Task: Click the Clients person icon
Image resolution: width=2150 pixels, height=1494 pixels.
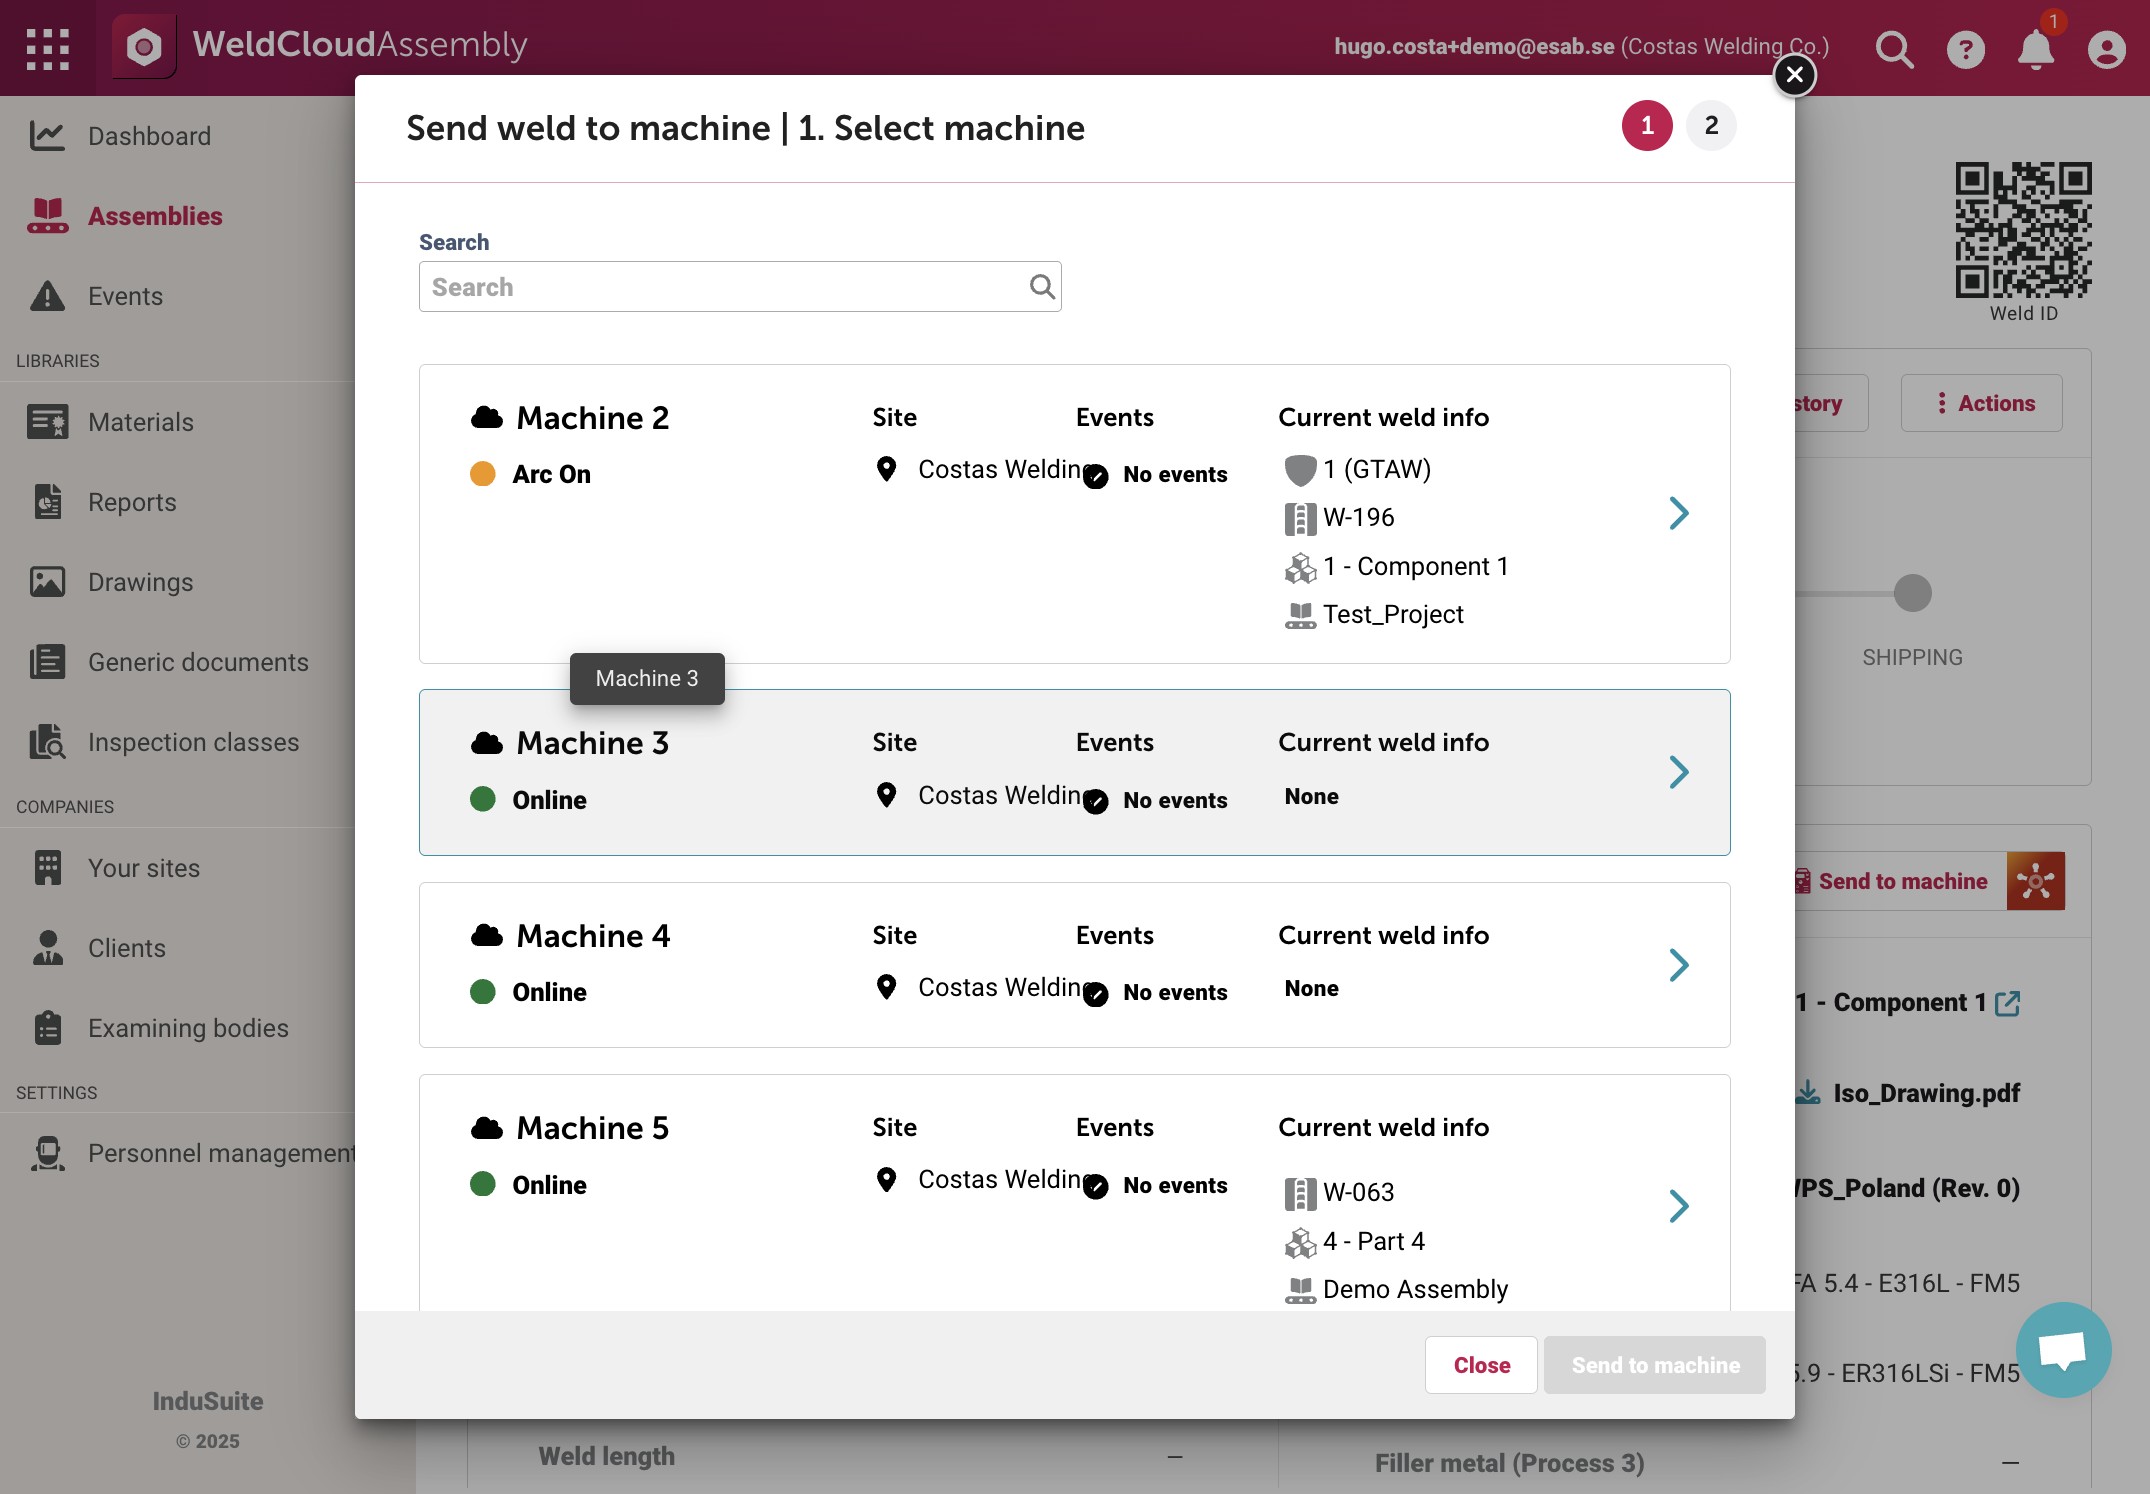Action: (47, 947)
